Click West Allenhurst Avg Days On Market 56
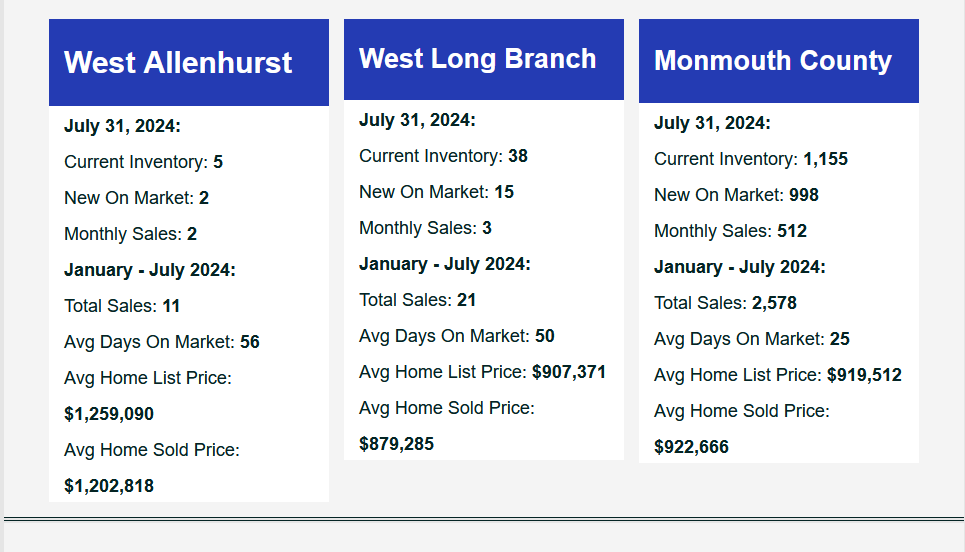This screenshot has height=552, width=965. pyautogui.click(x=249, y=342)
